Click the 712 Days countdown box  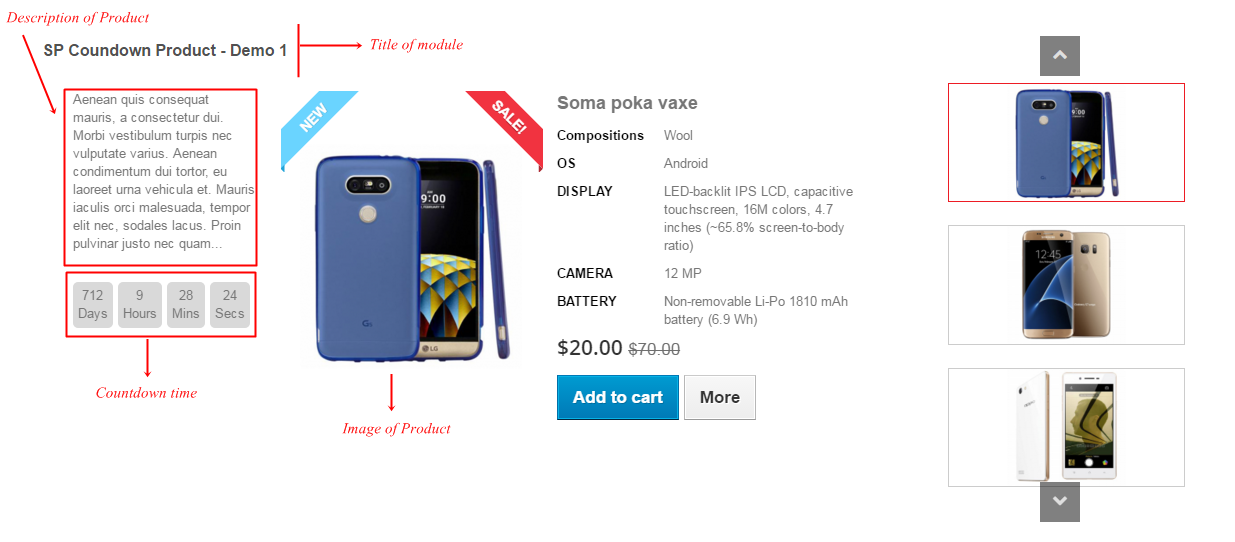click(93, 304)
